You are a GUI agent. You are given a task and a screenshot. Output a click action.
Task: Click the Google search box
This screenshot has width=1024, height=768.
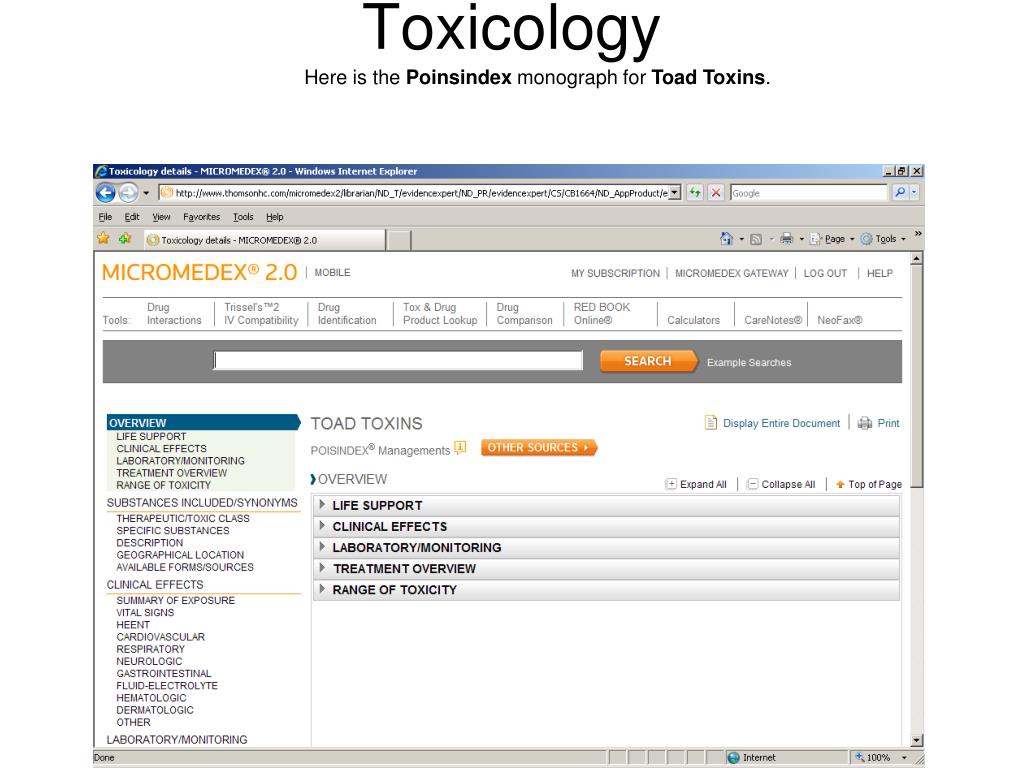[808, 193]
